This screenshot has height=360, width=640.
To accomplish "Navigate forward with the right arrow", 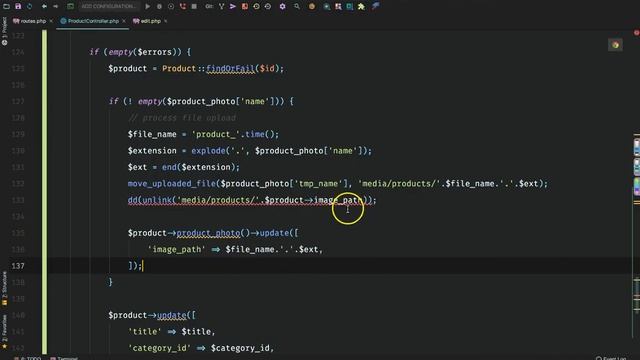I will 56,6.
